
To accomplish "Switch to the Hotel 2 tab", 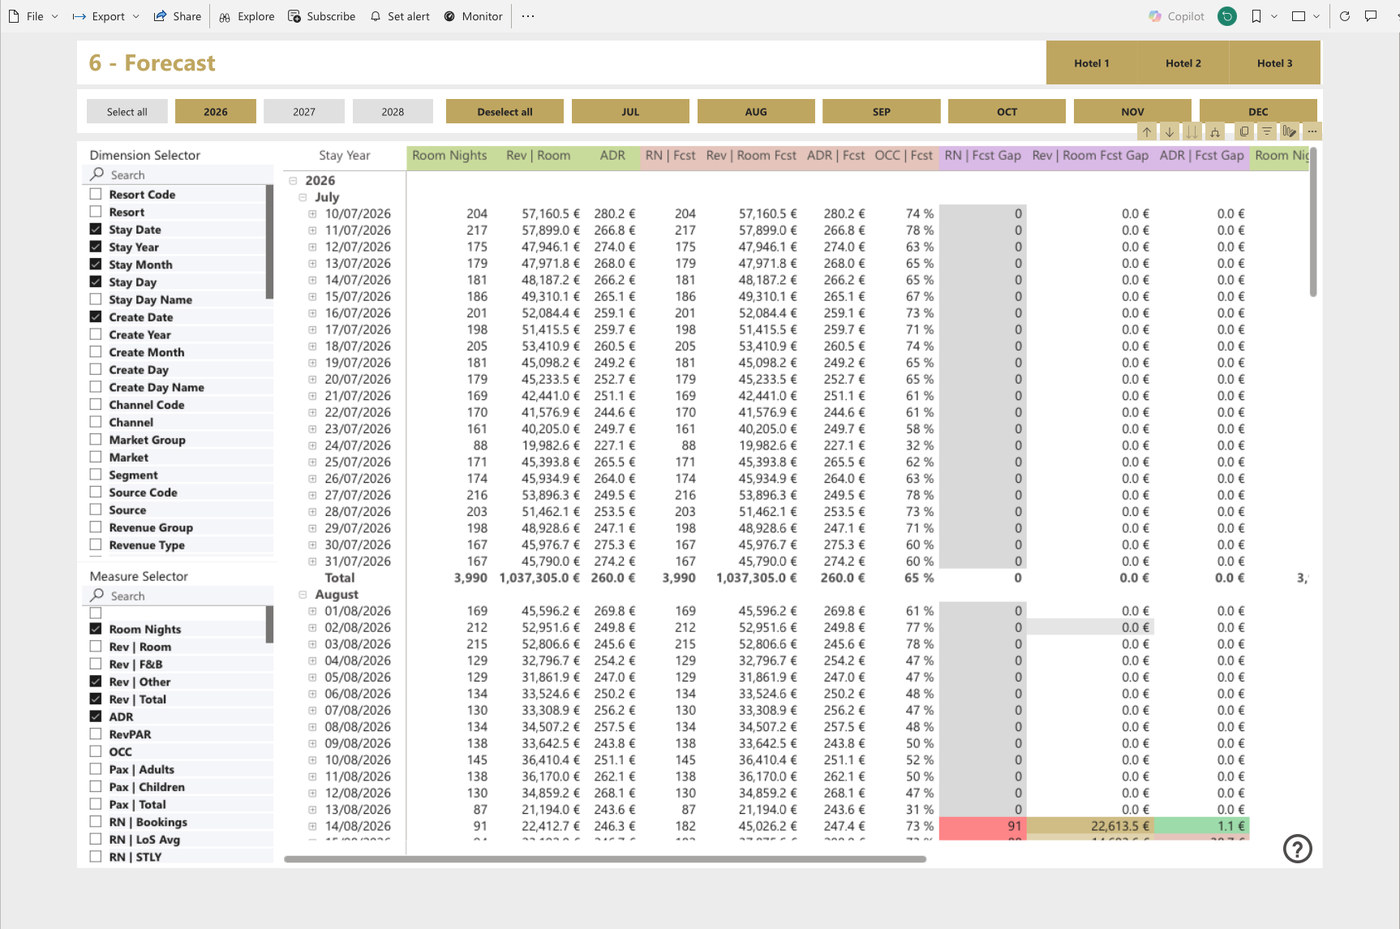I will click(1183, 63).
